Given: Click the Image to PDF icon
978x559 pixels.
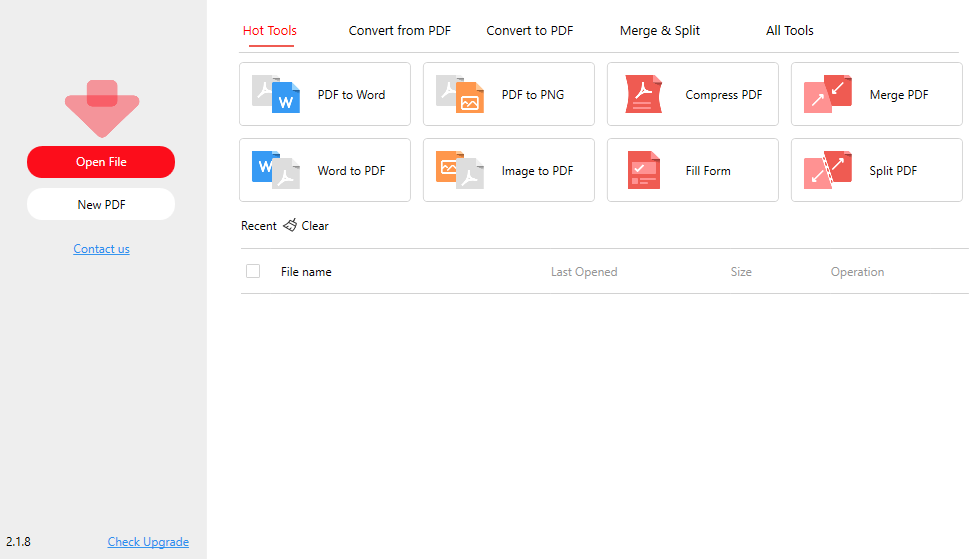Looking at the screenshot, I should (460, 170).
